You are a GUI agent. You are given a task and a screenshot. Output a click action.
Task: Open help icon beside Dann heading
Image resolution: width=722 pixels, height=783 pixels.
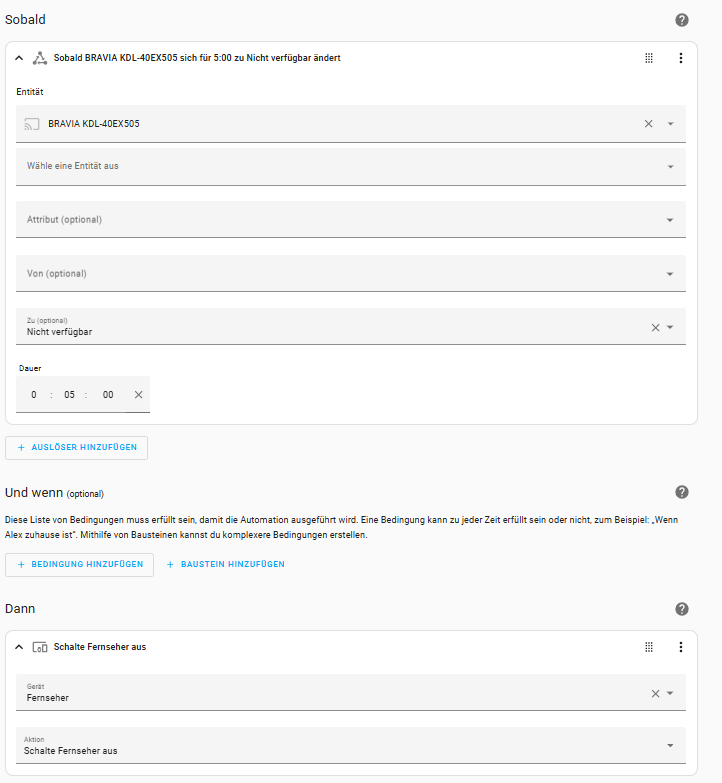(x=682, y=609)
